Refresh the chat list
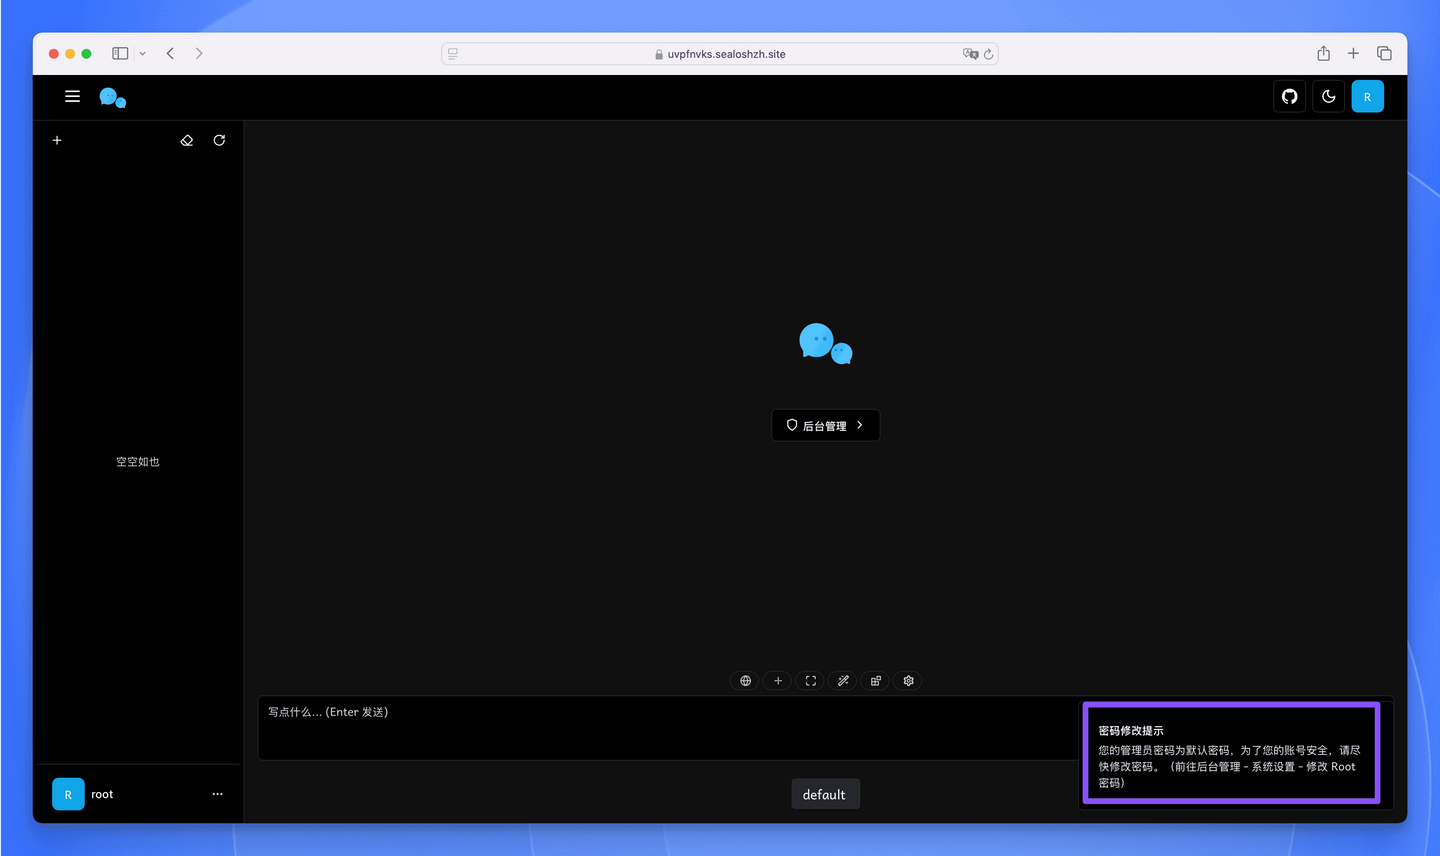Viewport: 1440px width, 856px height. tap(219, 140)
